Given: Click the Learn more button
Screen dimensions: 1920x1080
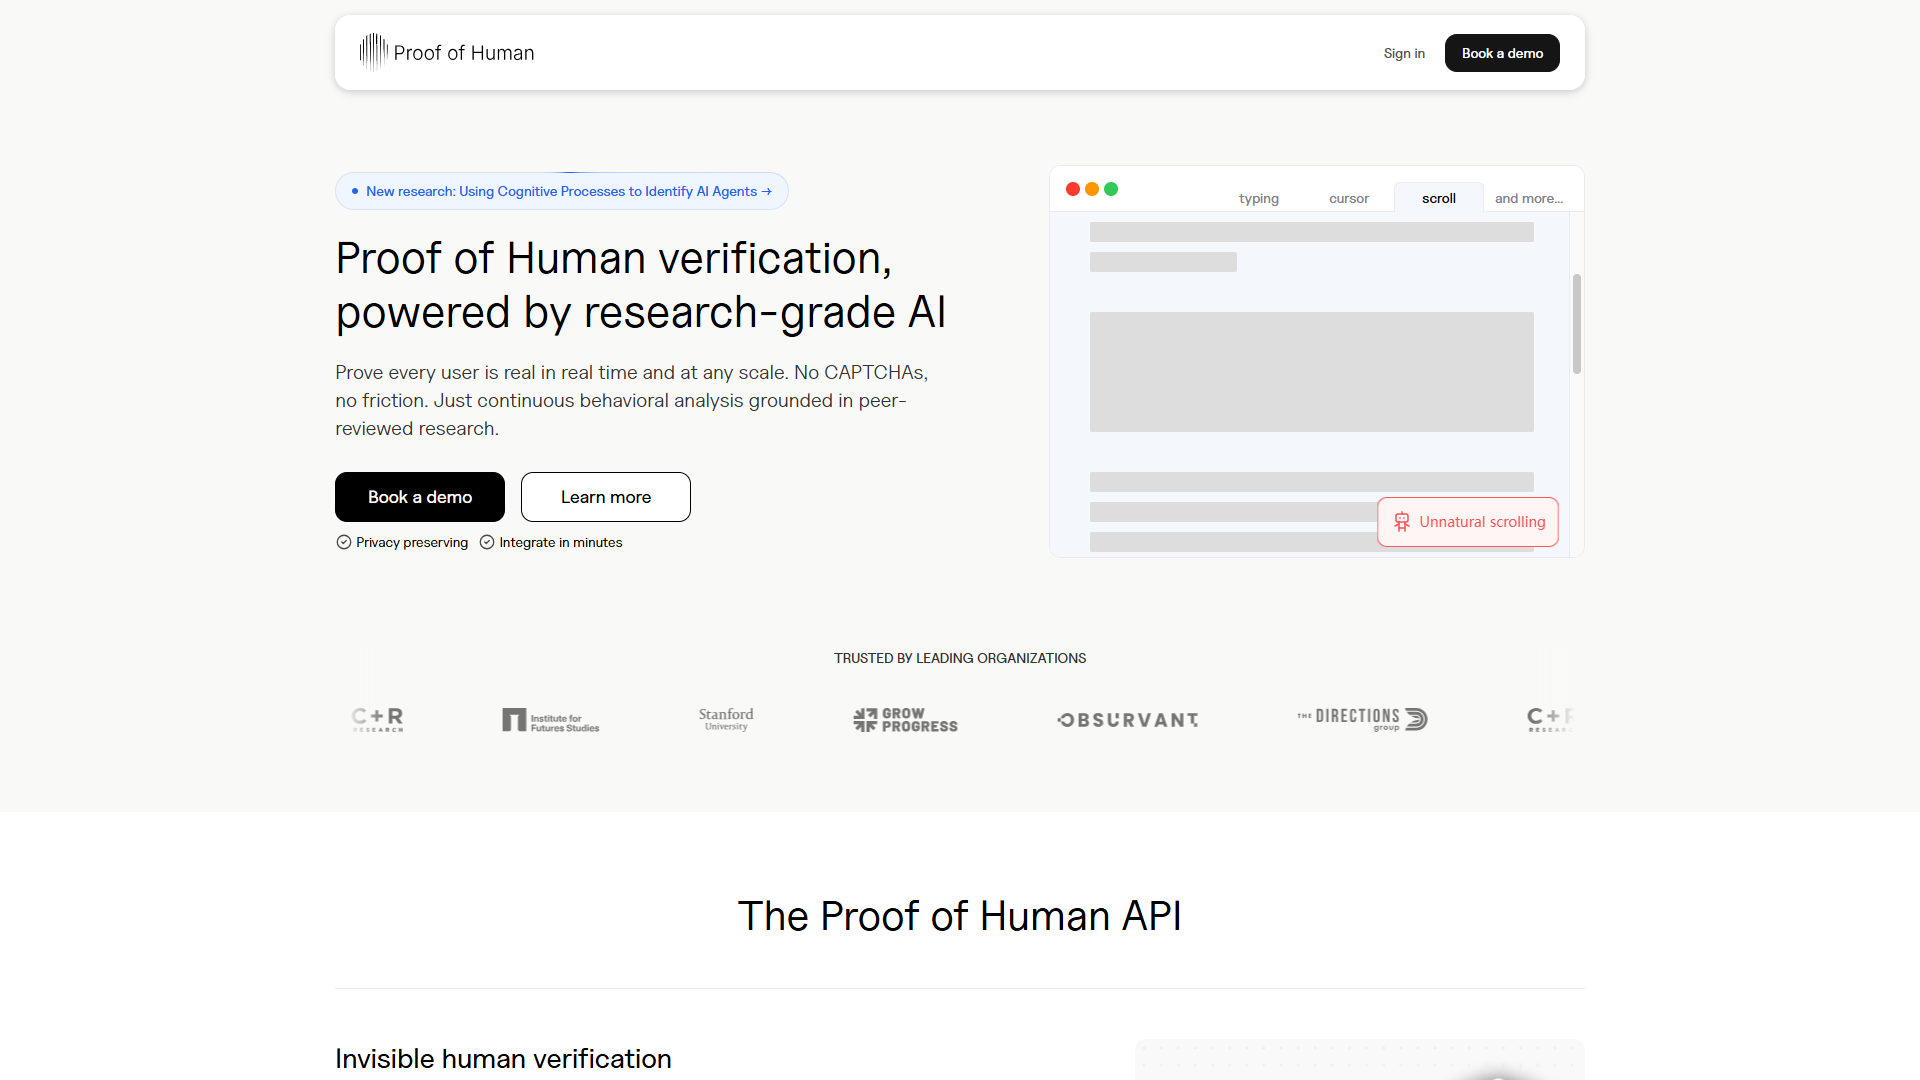Looking at the screenshot, I should [606, 497].
